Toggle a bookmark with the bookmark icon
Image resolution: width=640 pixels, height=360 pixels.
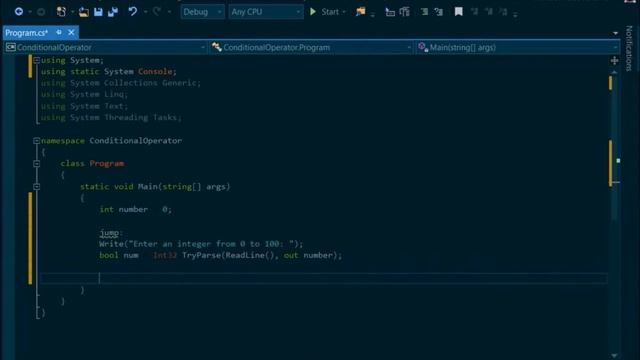(x=459, y=12)
